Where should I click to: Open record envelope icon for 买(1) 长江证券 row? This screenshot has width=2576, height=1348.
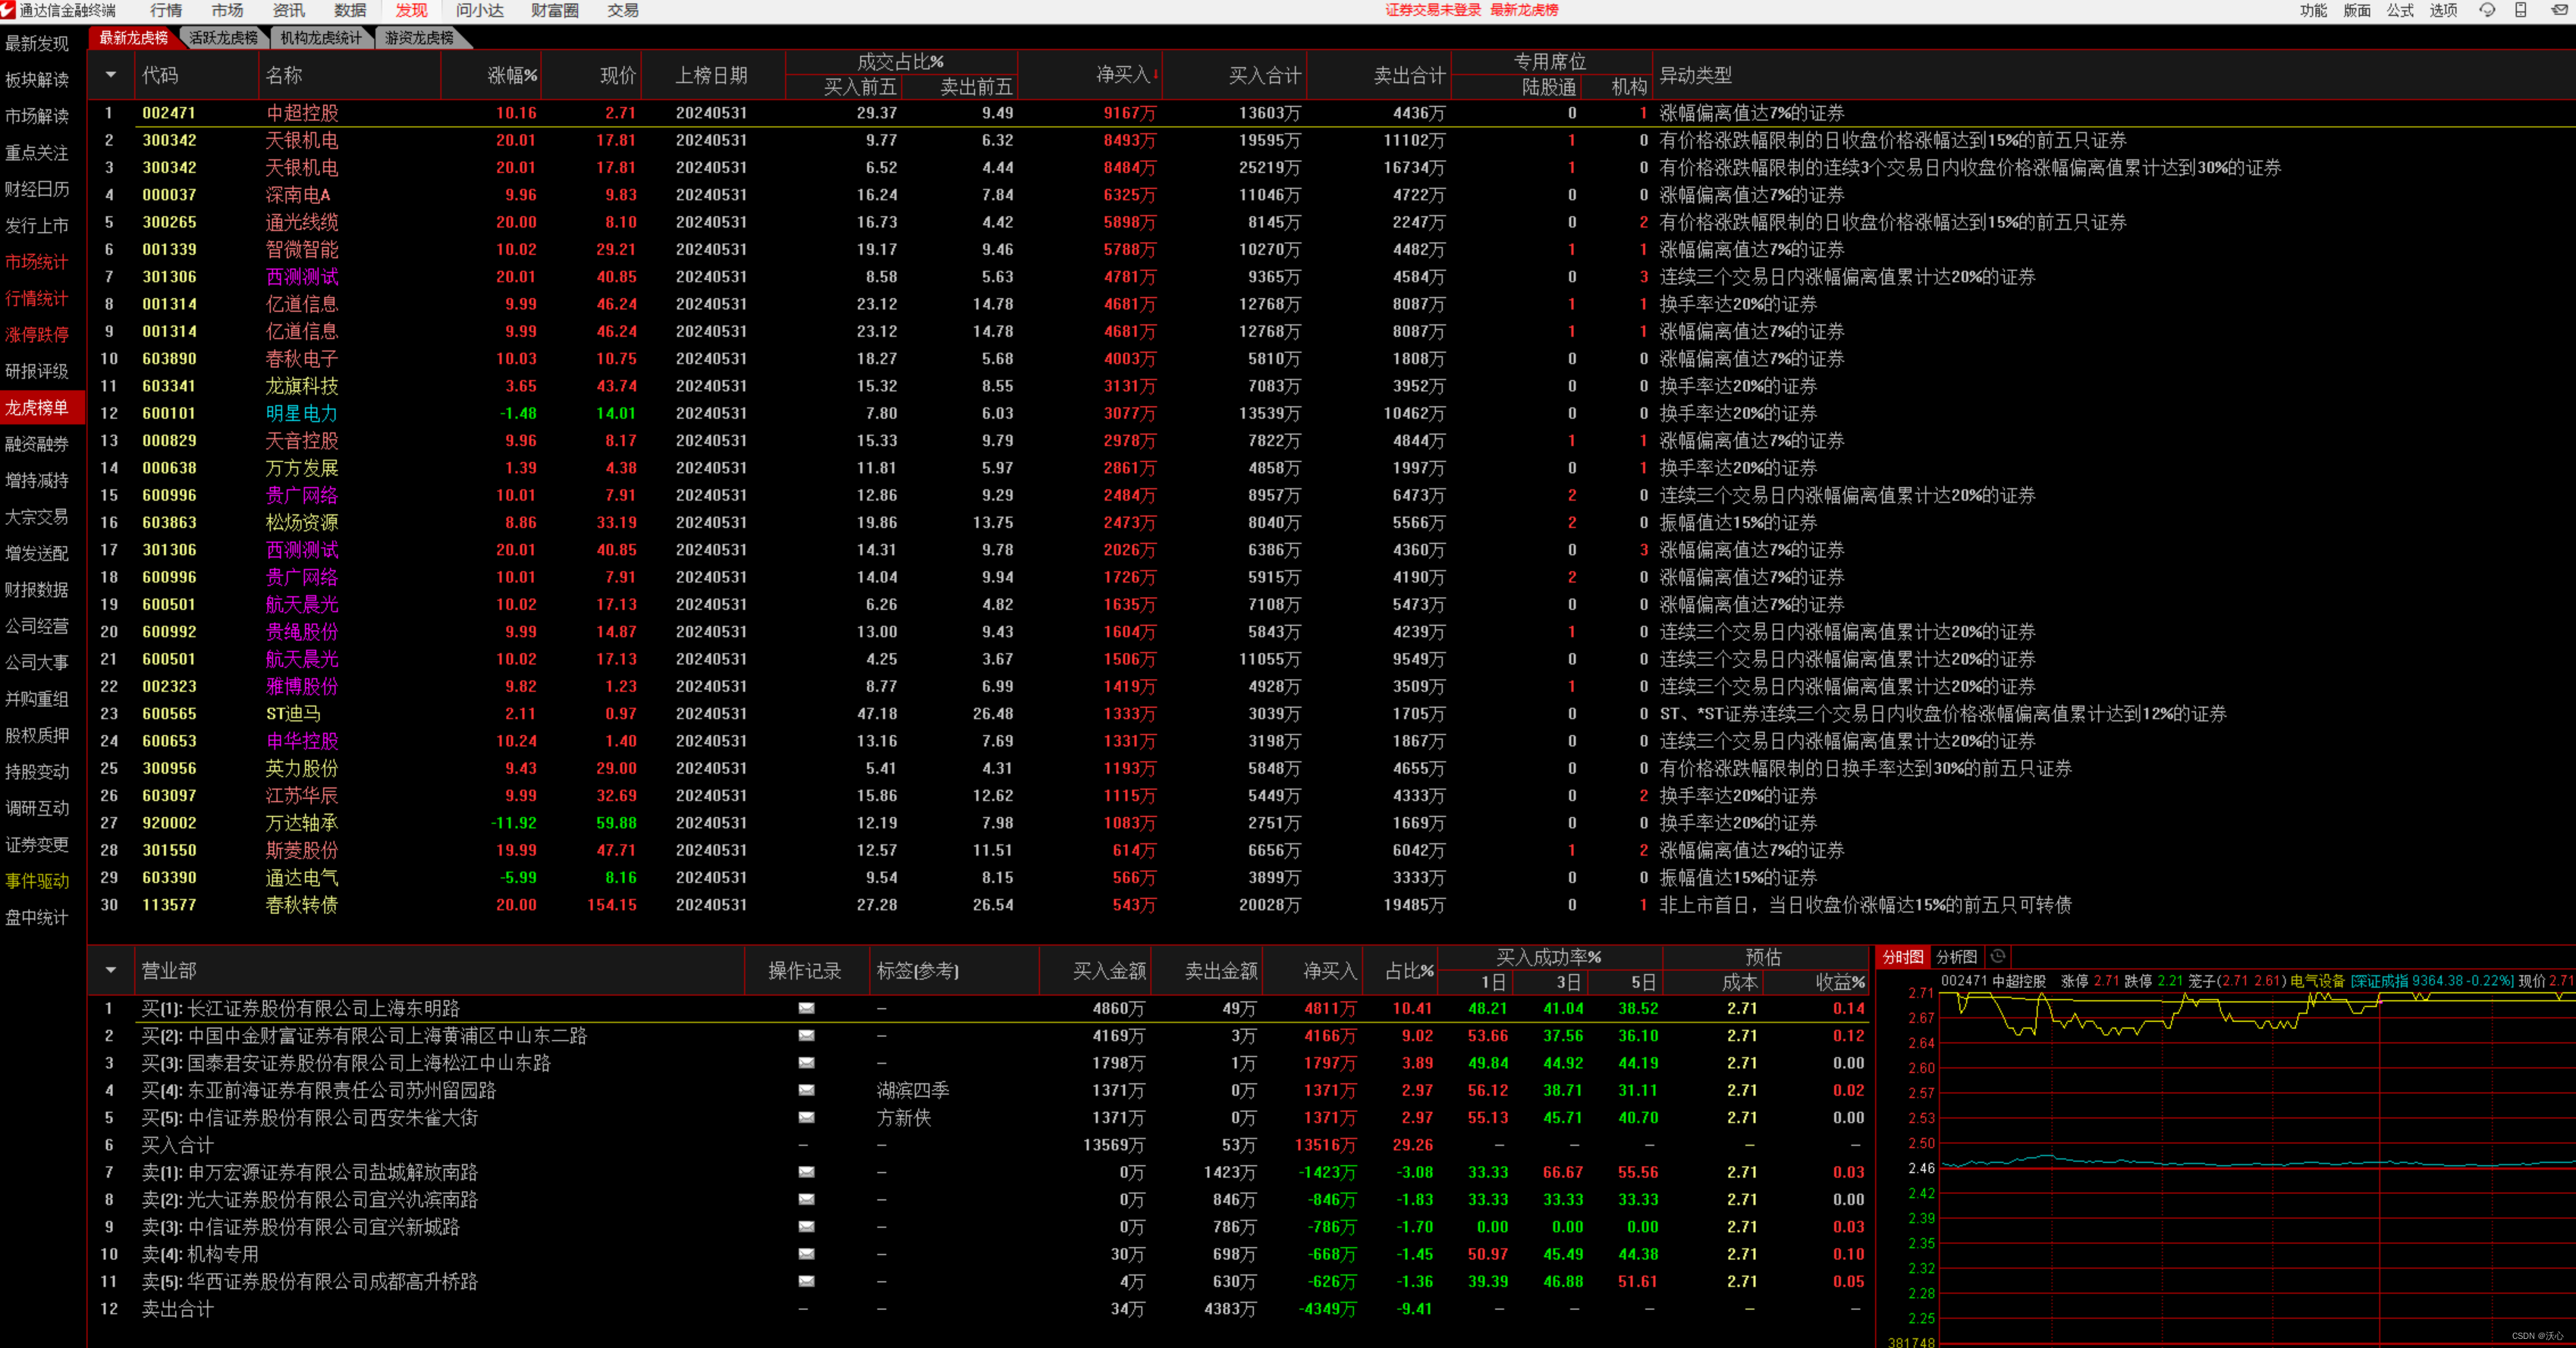click(x=806, y=1008)
